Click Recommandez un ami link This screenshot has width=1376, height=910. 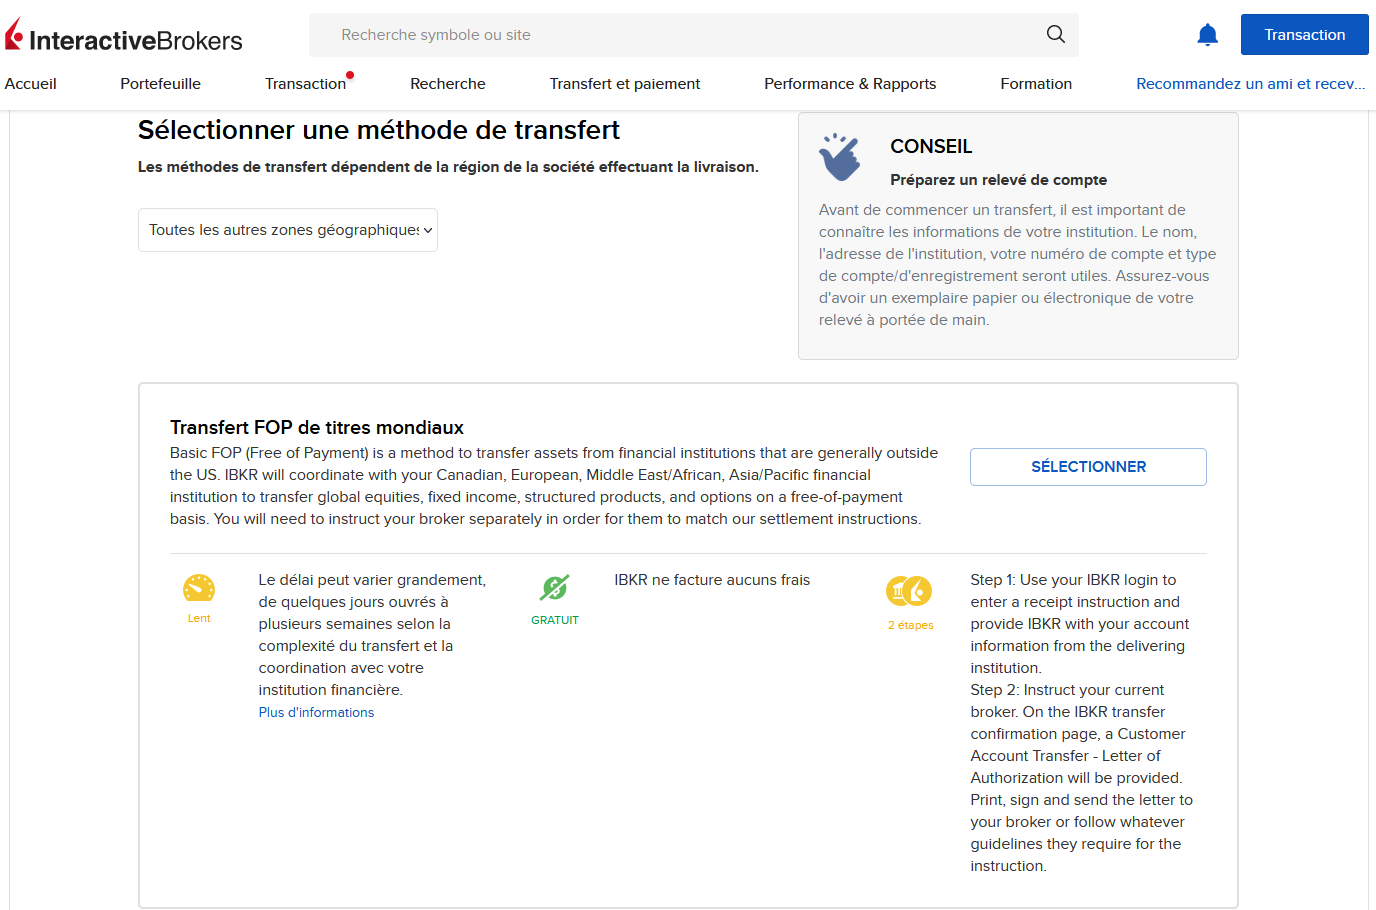pos(1250,84)
